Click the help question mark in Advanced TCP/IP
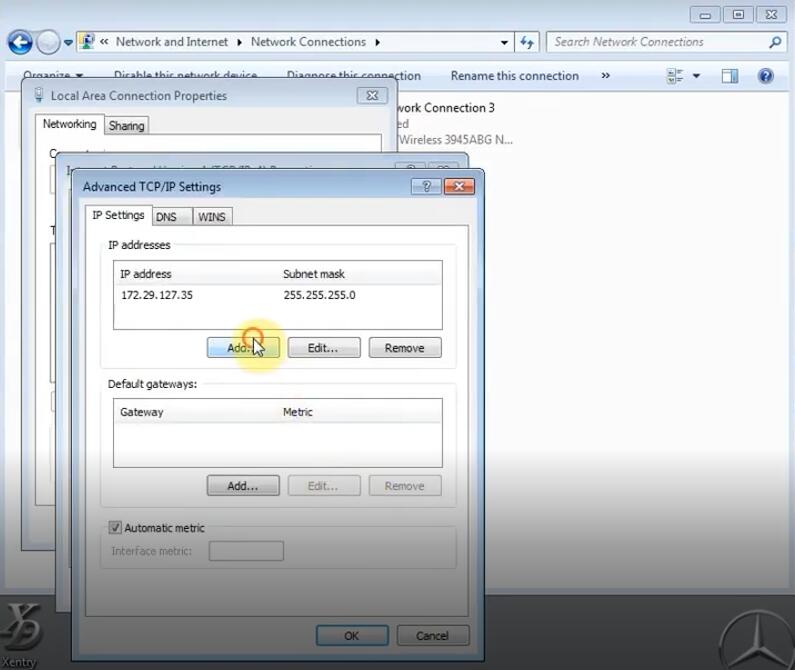The height and width of the screenshot is (670, 795). pos(426,187)
